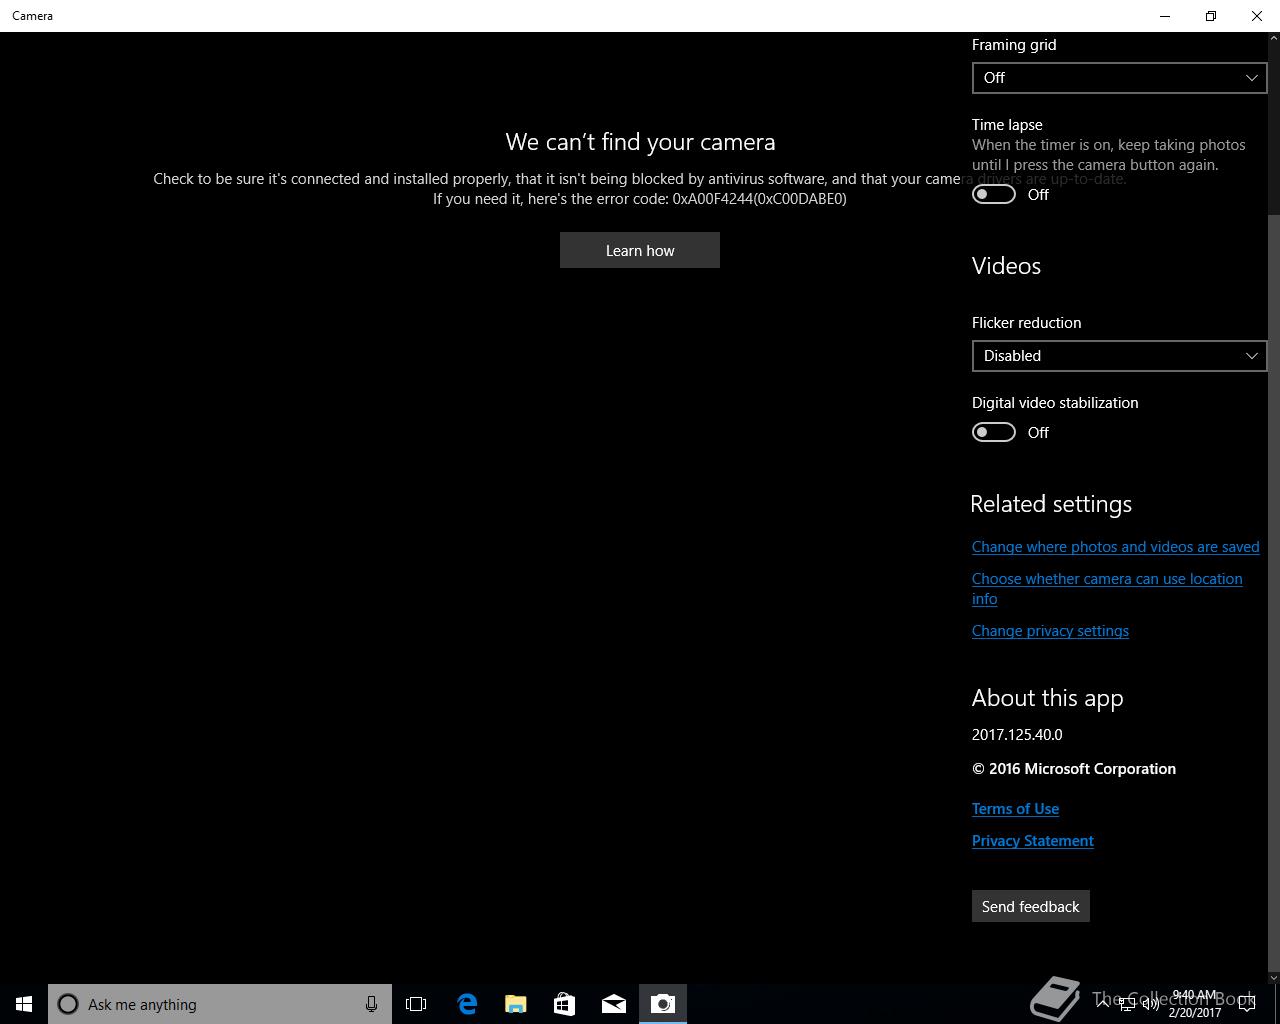Expand the Framing grid dropdown
Screen dimensions: 1280x1024
1119,78
